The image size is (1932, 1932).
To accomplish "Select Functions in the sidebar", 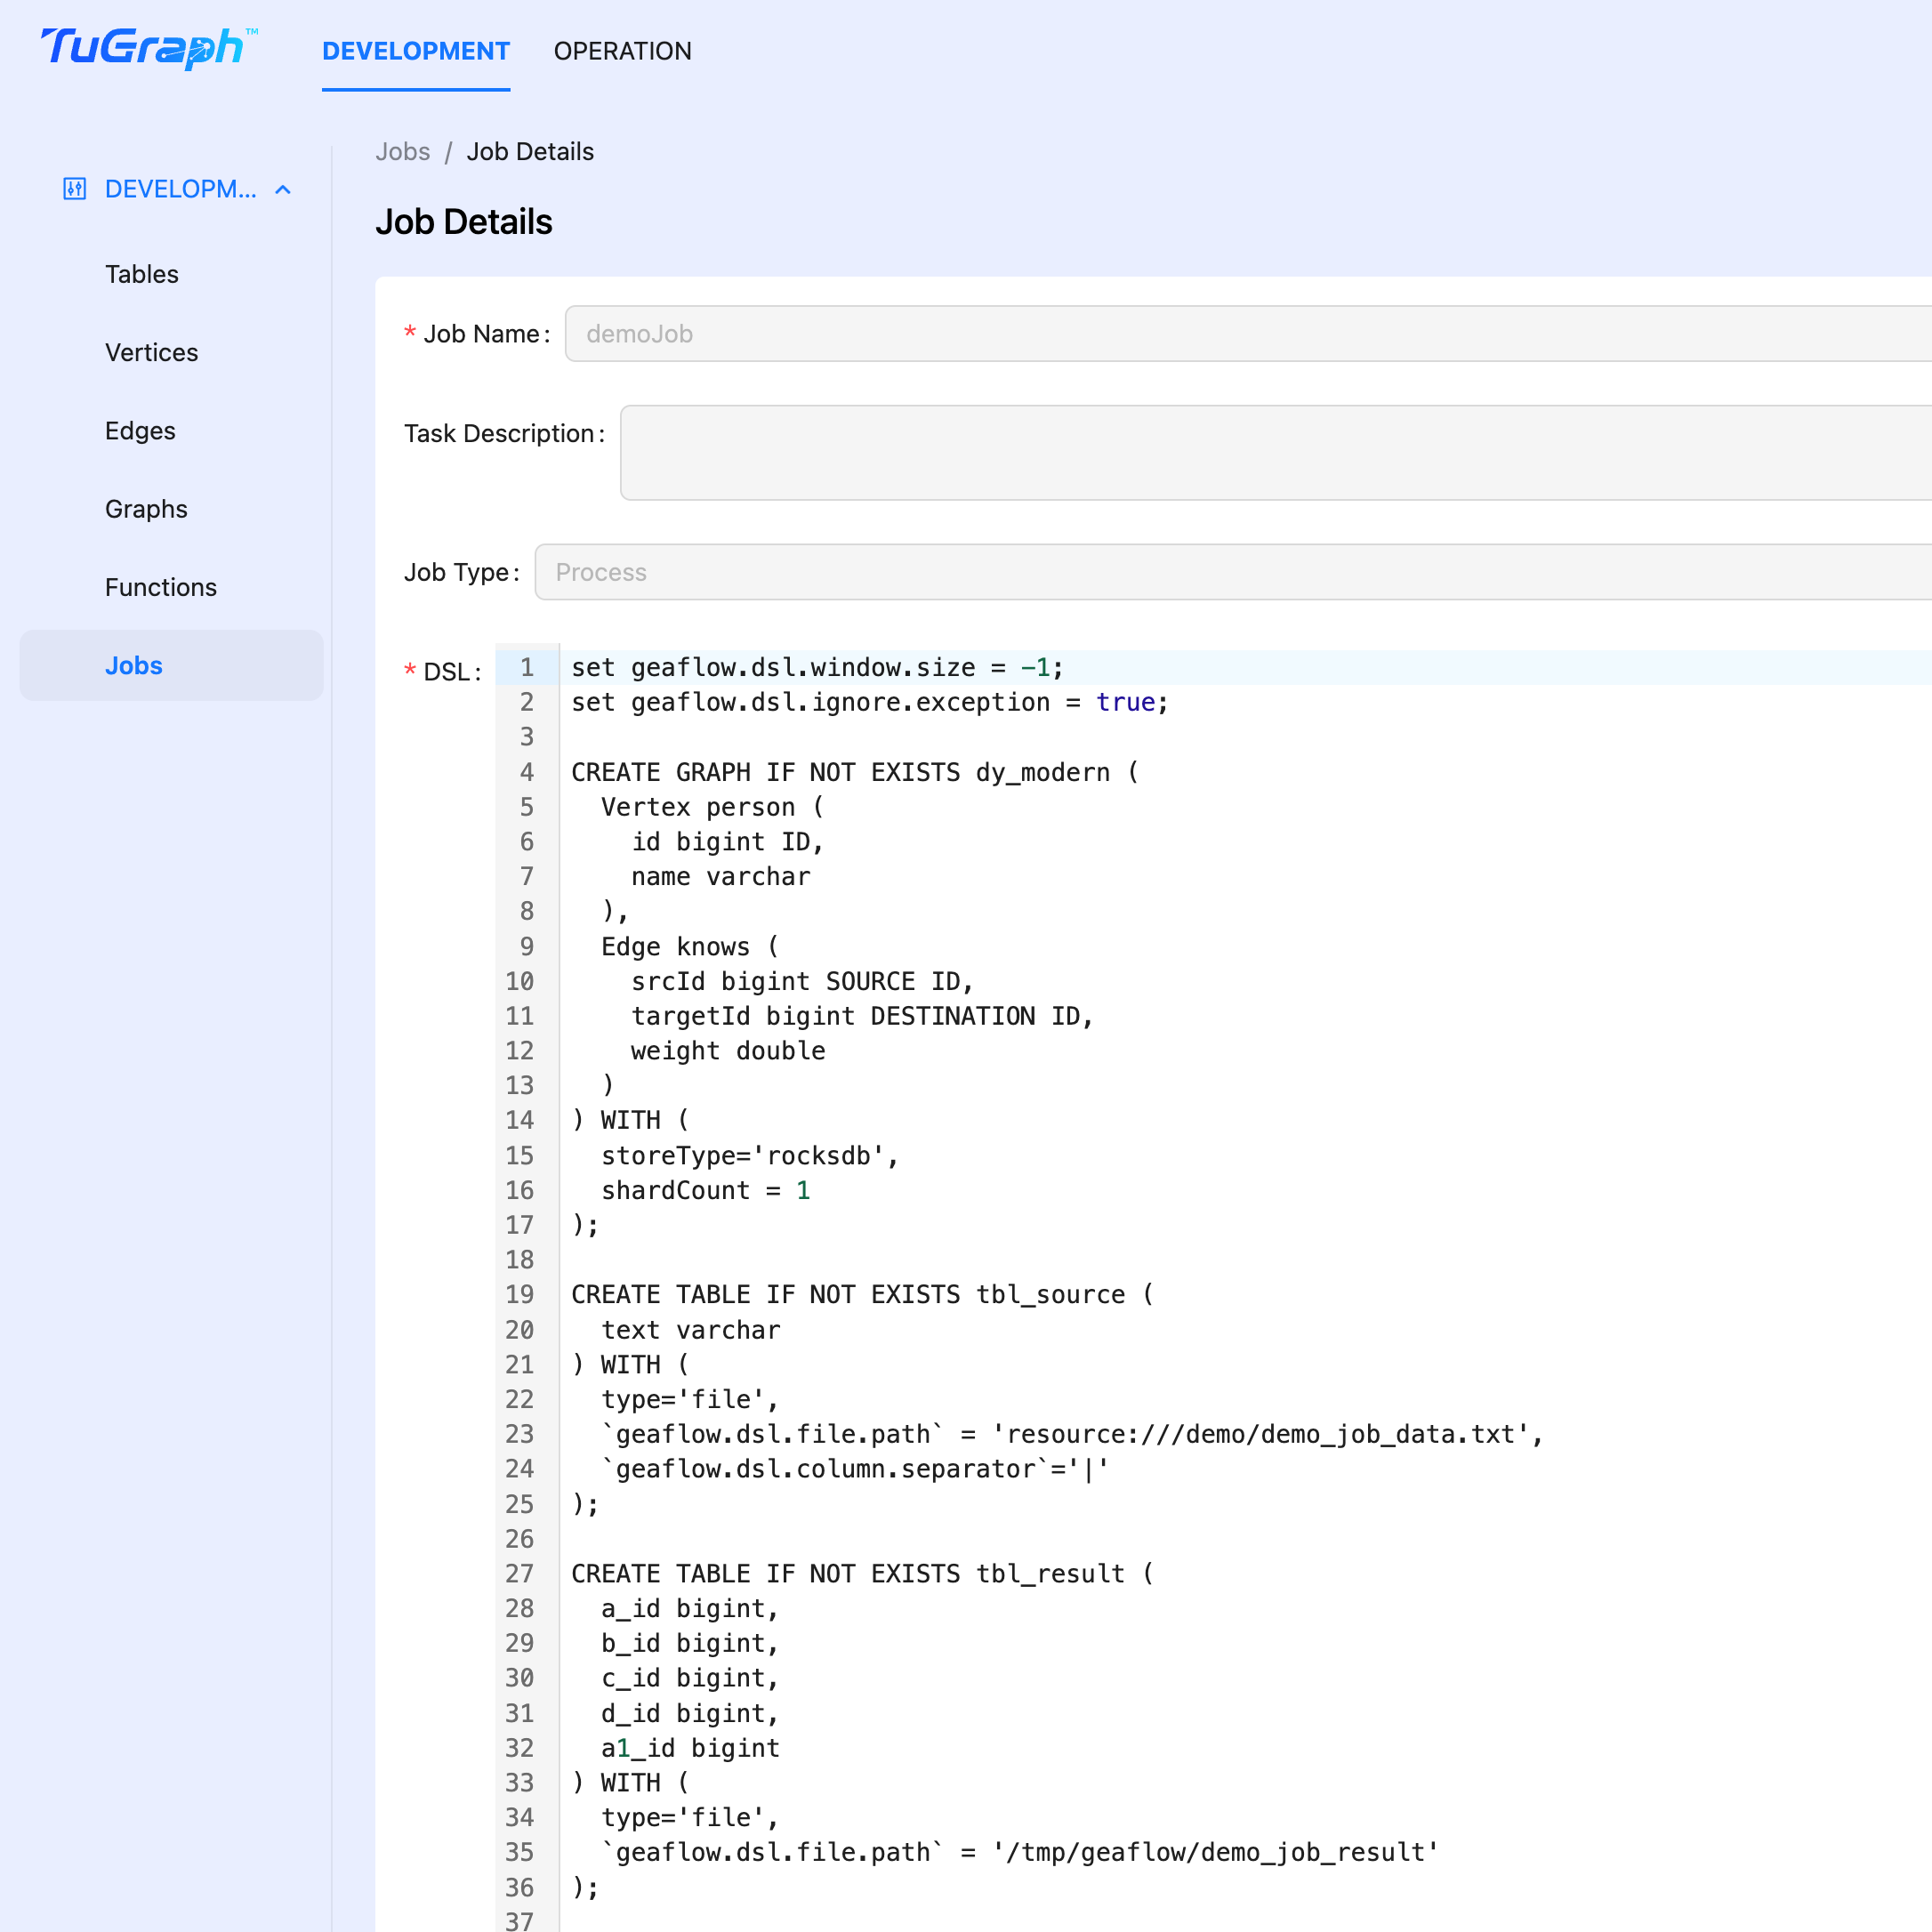I will click(x=160, y=587).
